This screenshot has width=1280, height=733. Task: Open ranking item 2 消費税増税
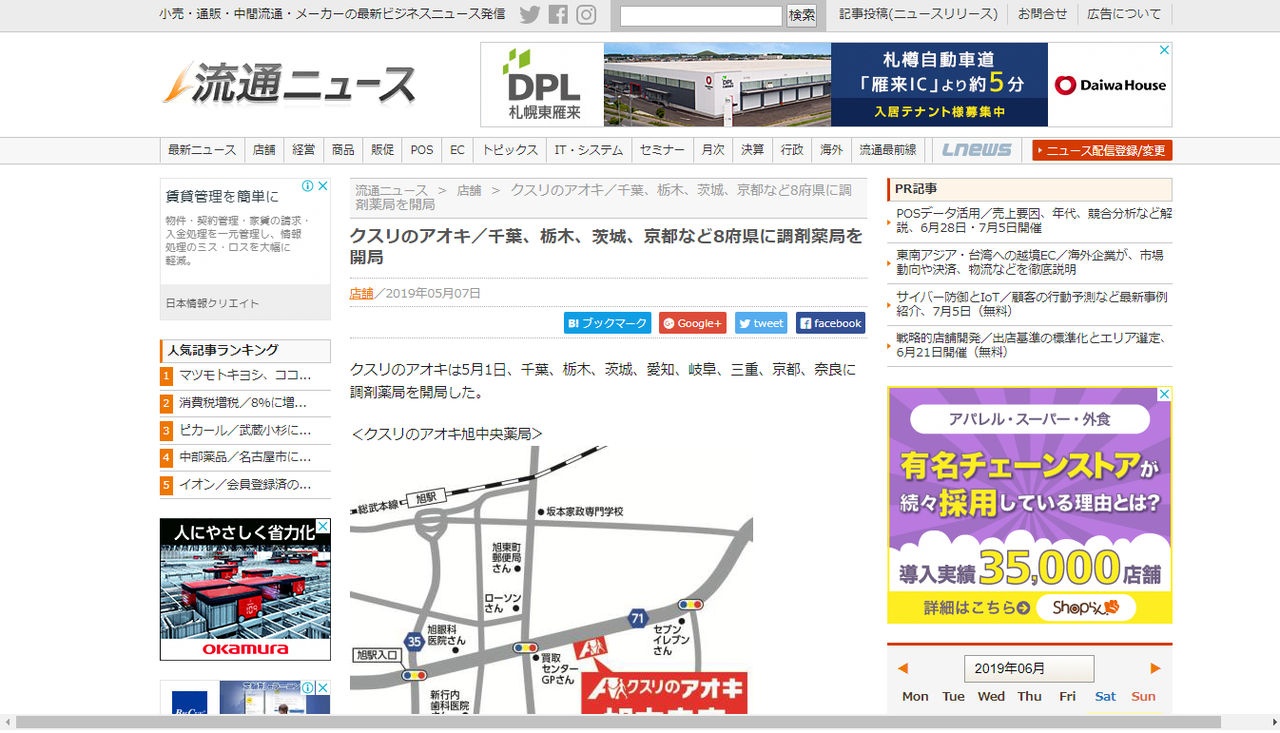pyautogui.click(x=245, y=404)
